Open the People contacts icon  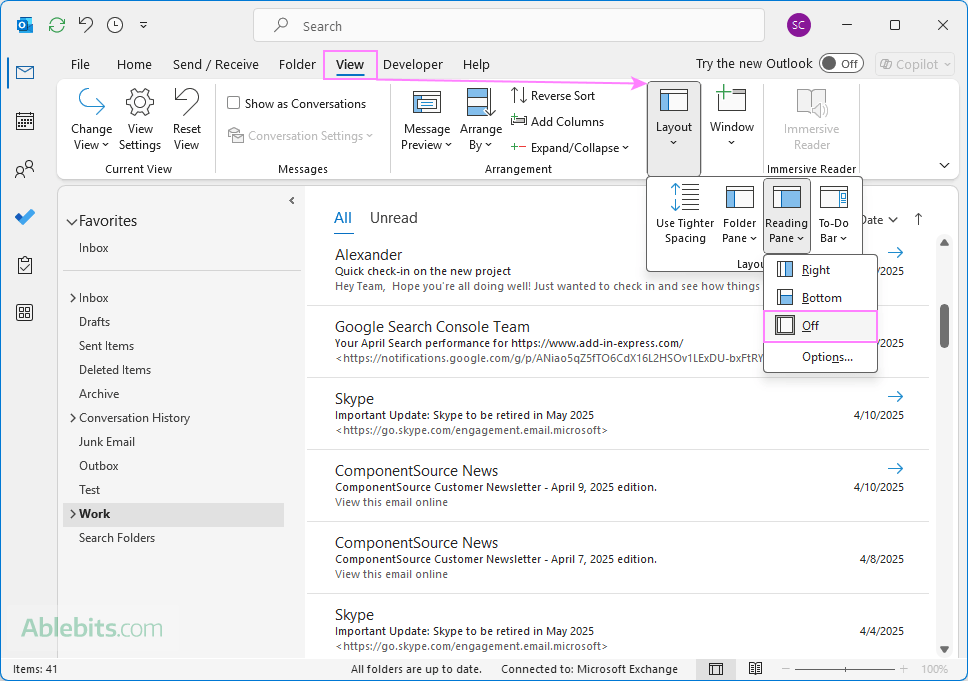click(x=25, y=169)
